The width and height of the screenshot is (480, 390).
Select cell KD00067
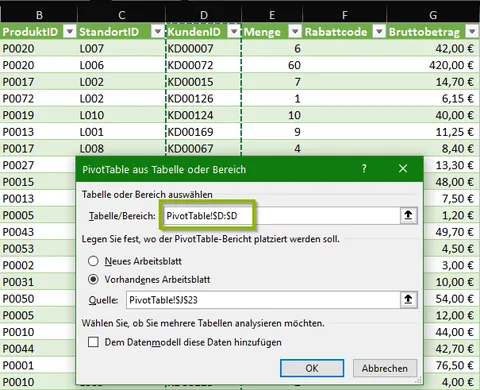click(203, 148)
